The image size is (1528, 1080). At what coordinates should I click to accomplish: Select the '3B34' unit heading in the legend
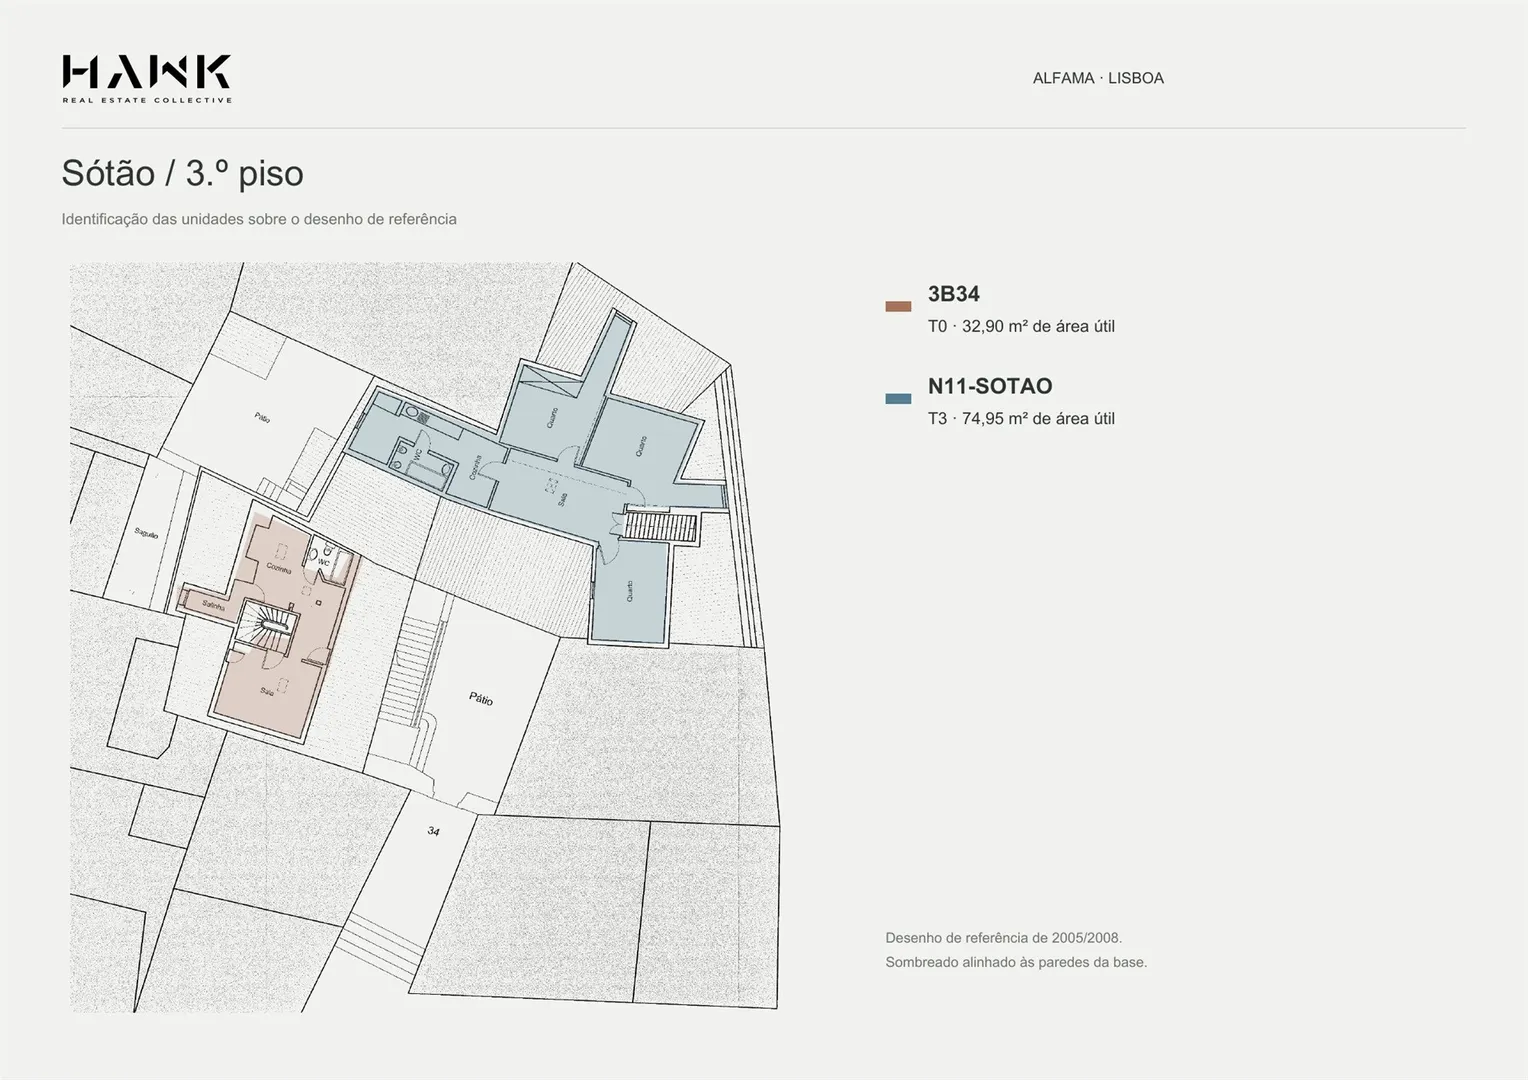click(954, 294)
